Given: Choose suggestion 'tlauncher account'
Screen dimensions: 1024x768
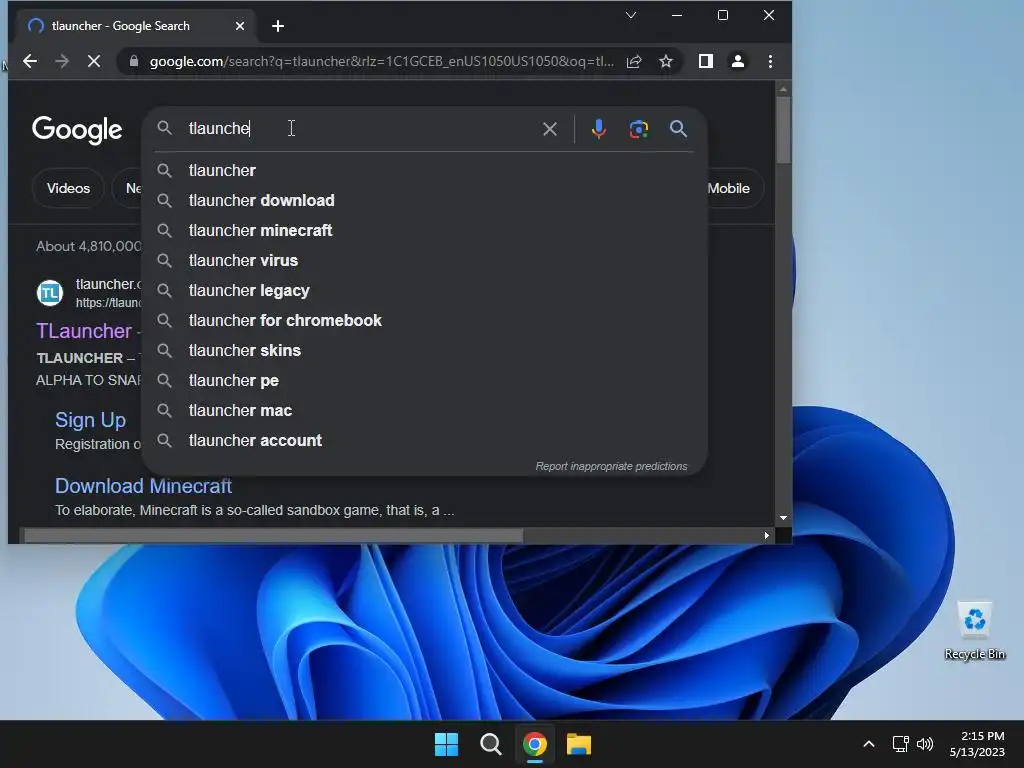Looking at the screenshot, I should (x=424, y=441).
